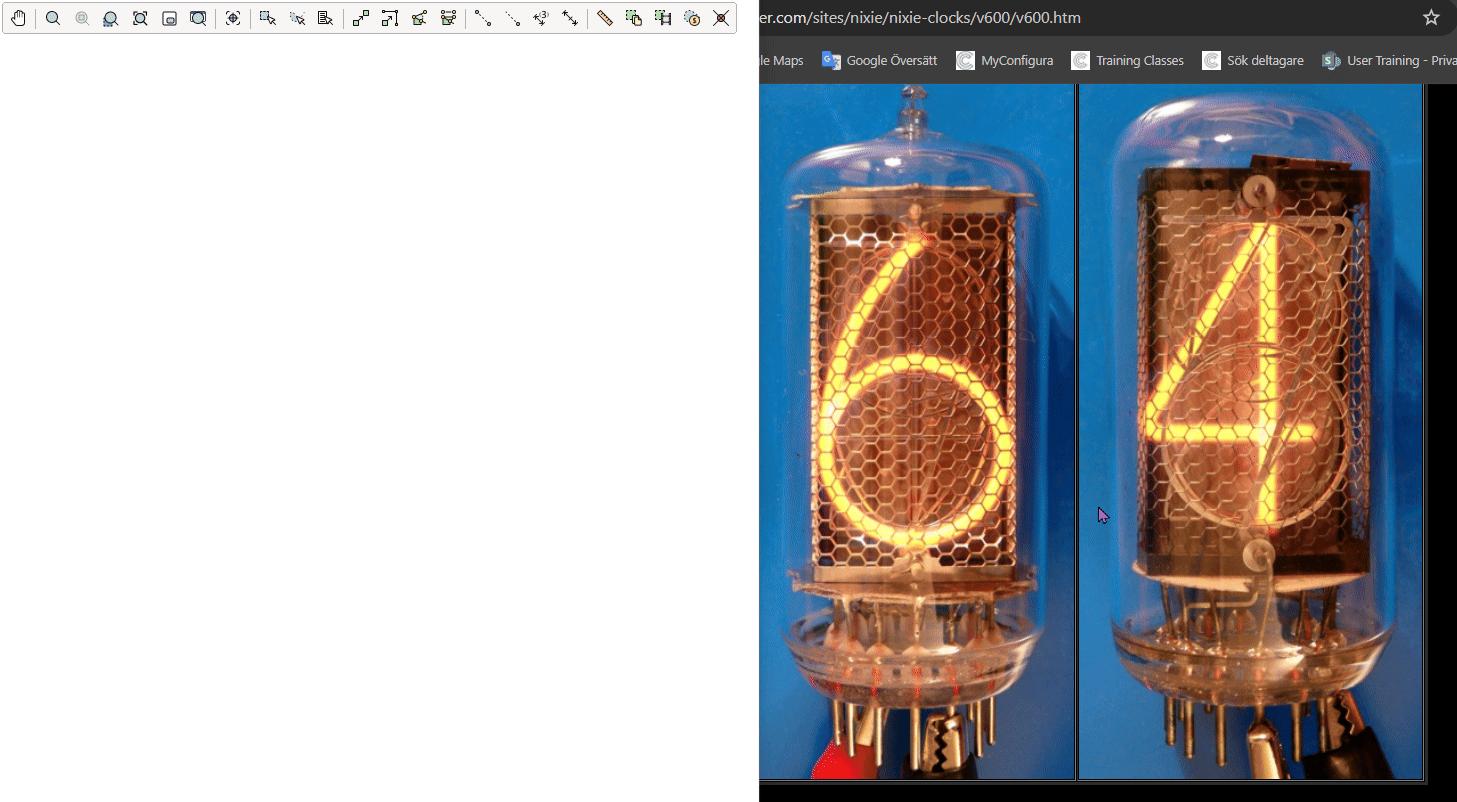1457x802 pixels.
Task: Open the User Training bookmark
Action: coord(1388,60)
